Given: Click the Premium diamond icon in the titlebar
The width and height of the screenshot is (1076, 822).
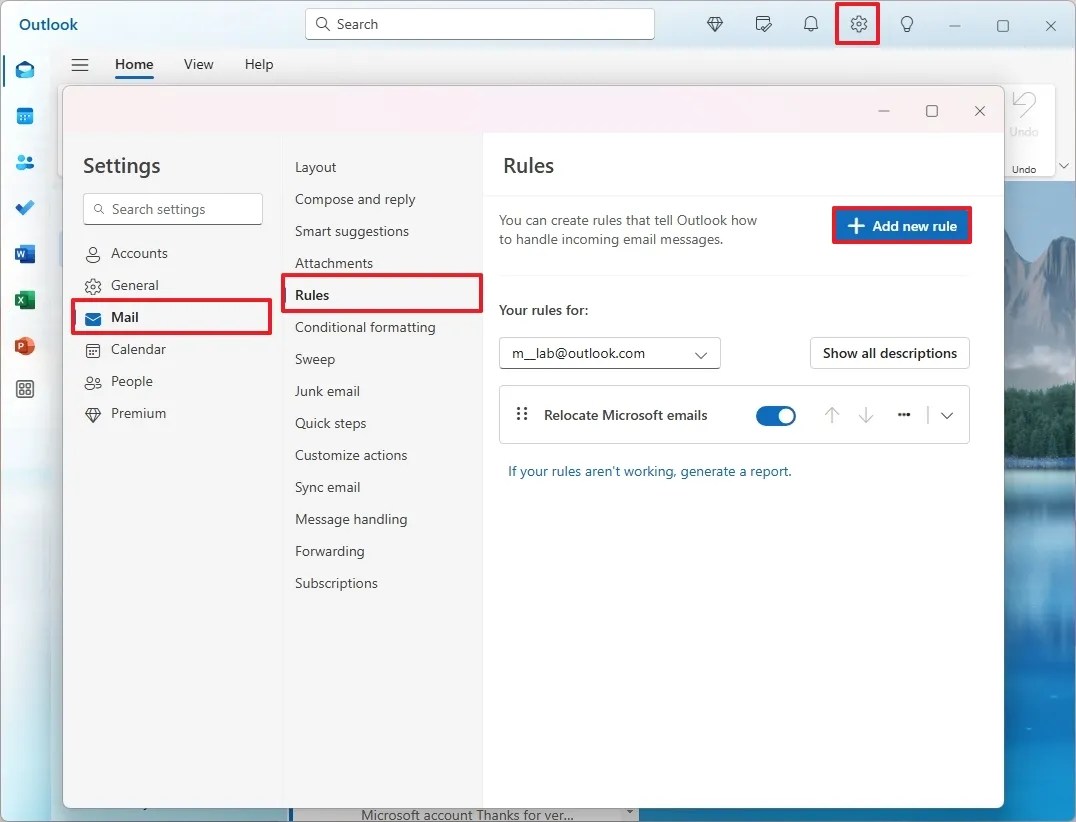Looking at the screenshot, I should tap(715, 24).
